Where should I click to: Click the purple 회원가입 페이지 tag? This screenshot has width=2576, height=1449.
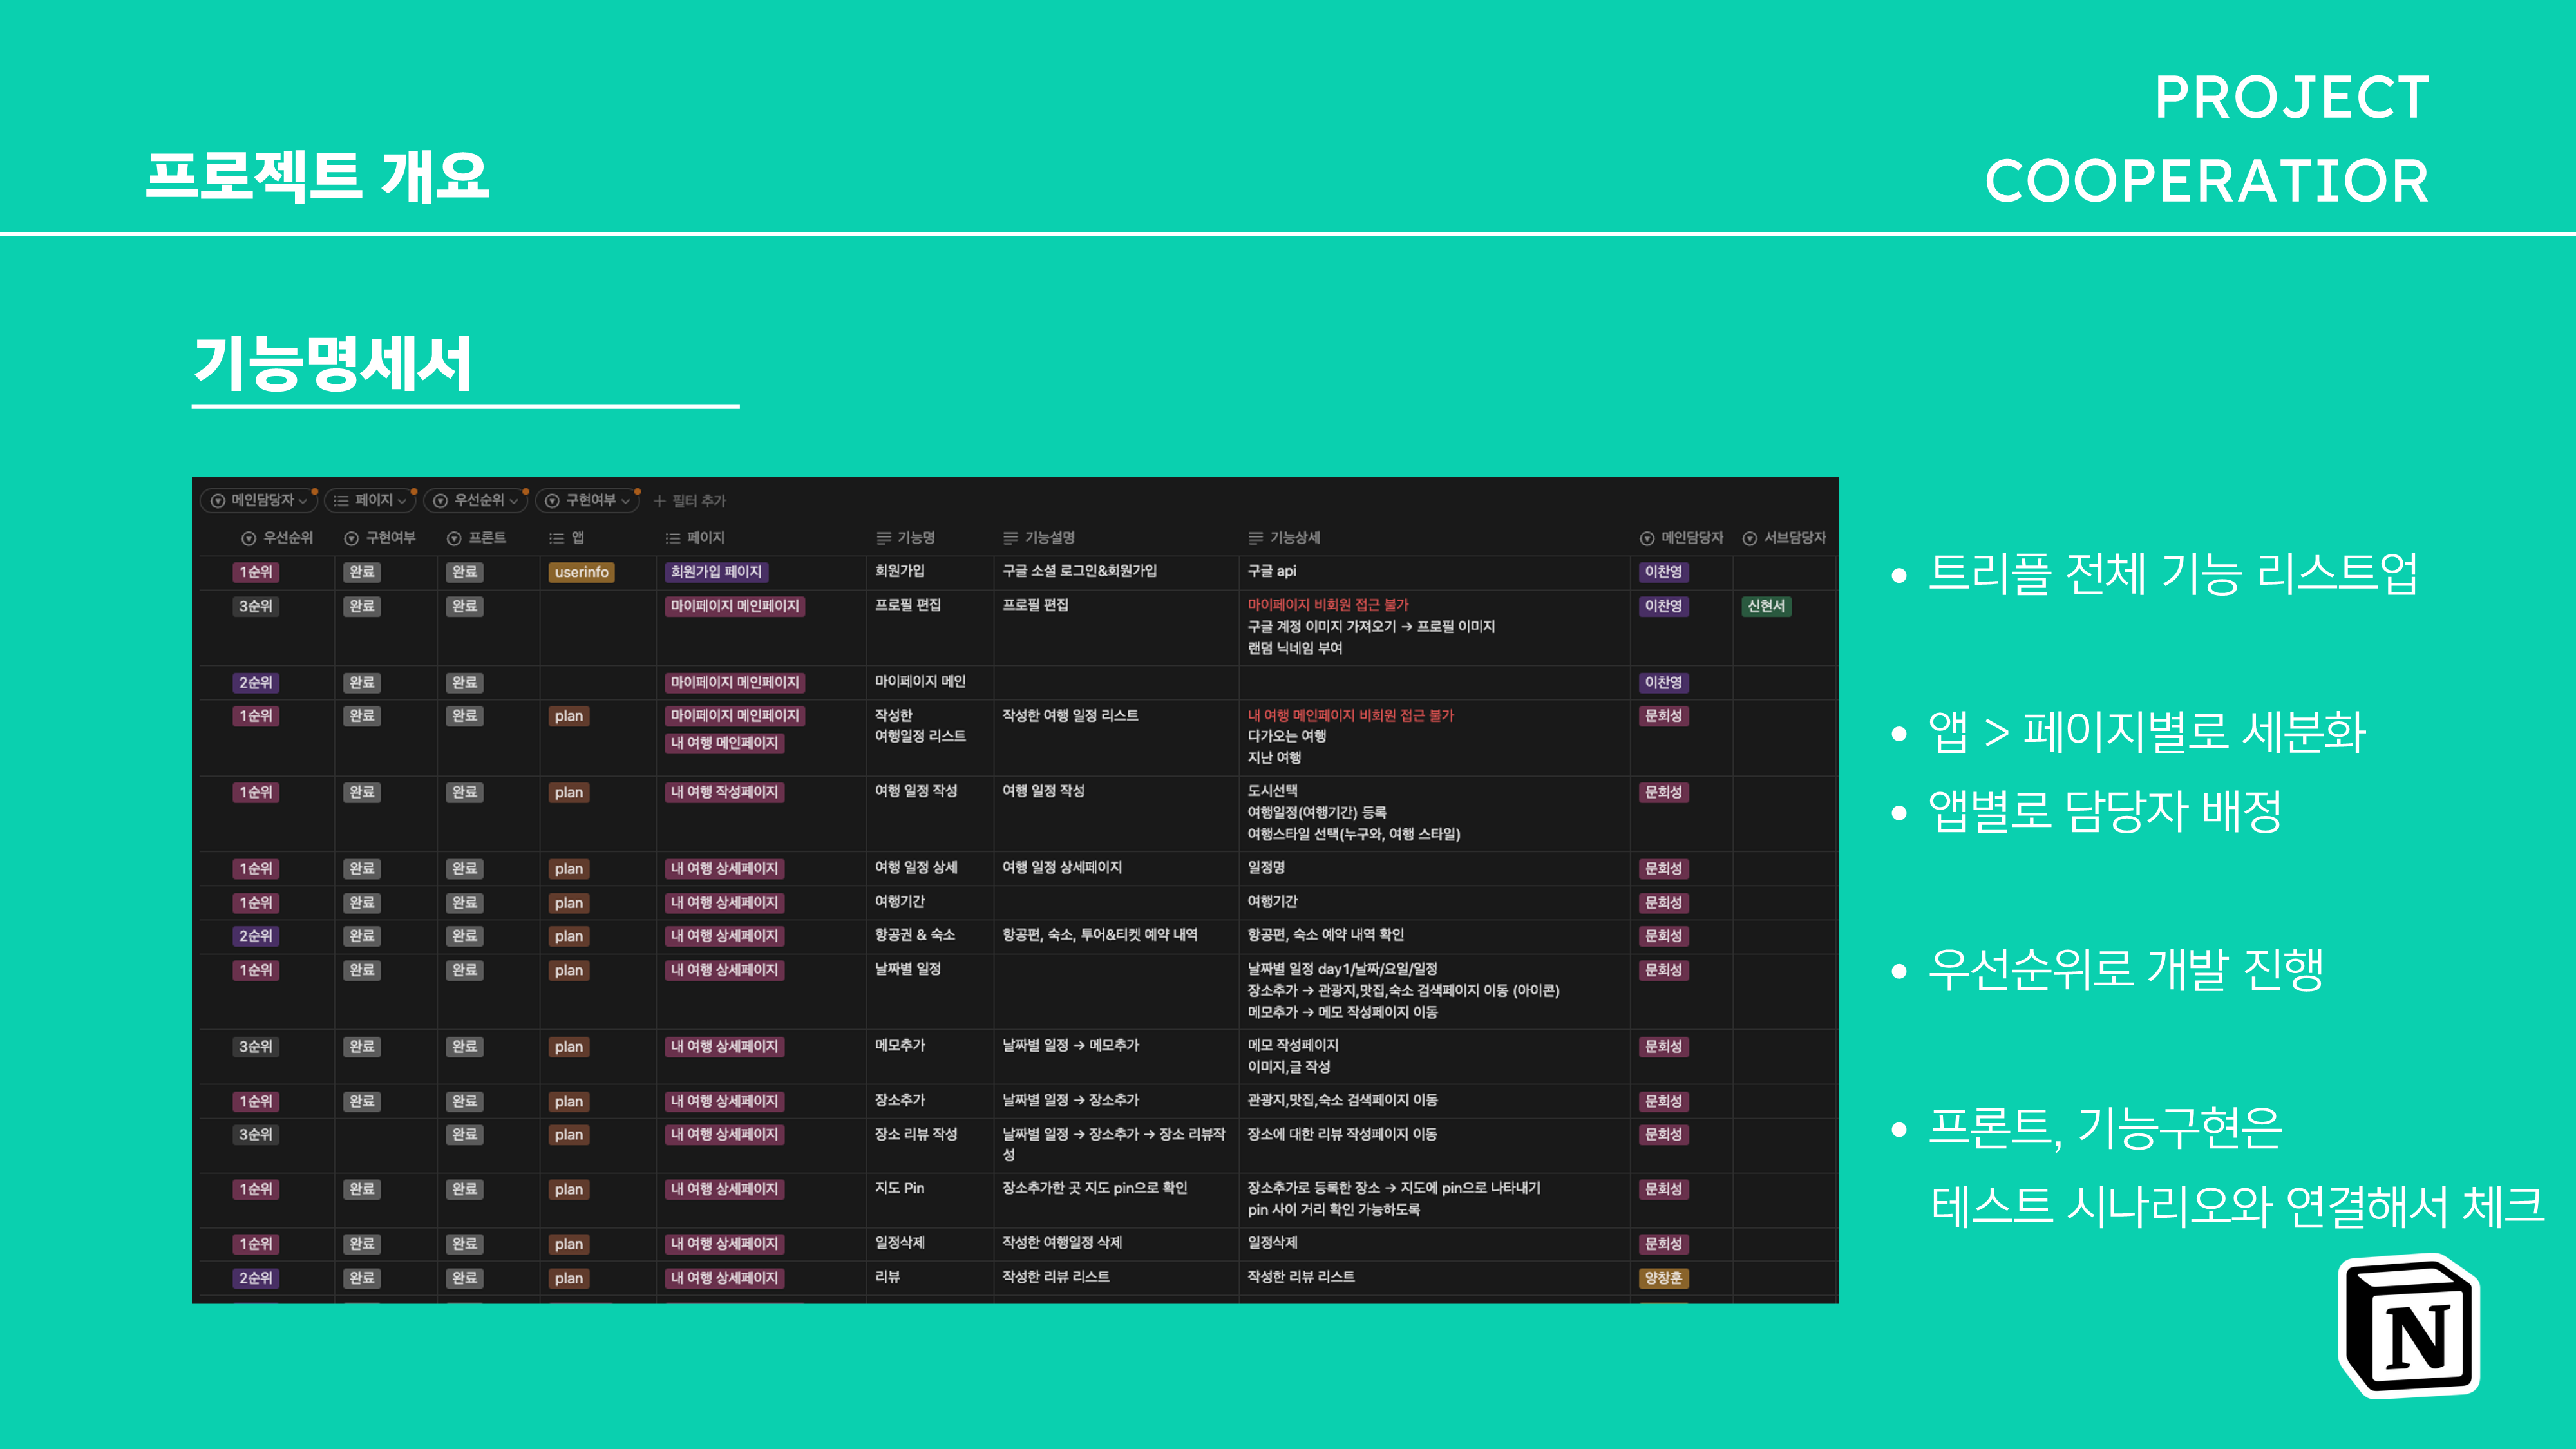point(716,572)
